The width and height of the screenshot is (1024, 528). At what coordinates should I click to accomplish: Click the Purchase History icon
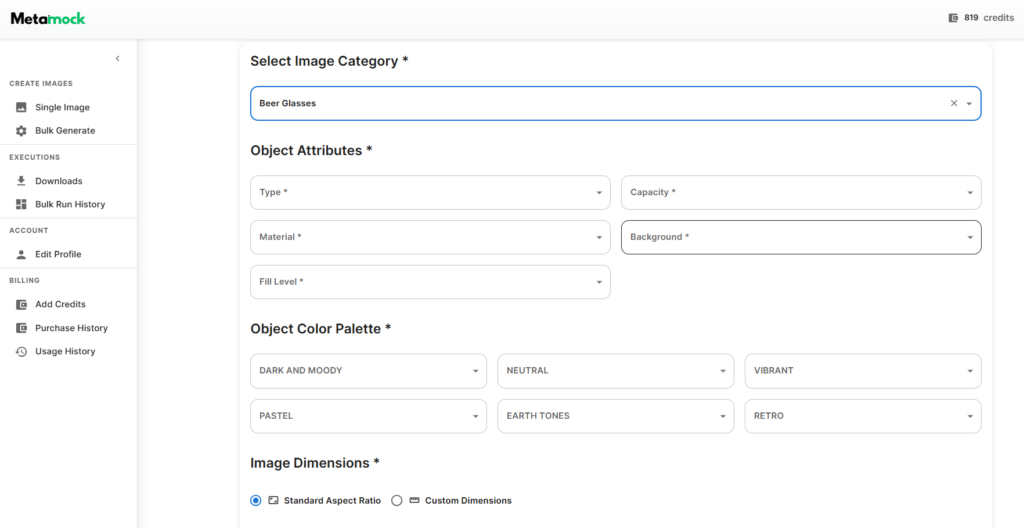21,328
